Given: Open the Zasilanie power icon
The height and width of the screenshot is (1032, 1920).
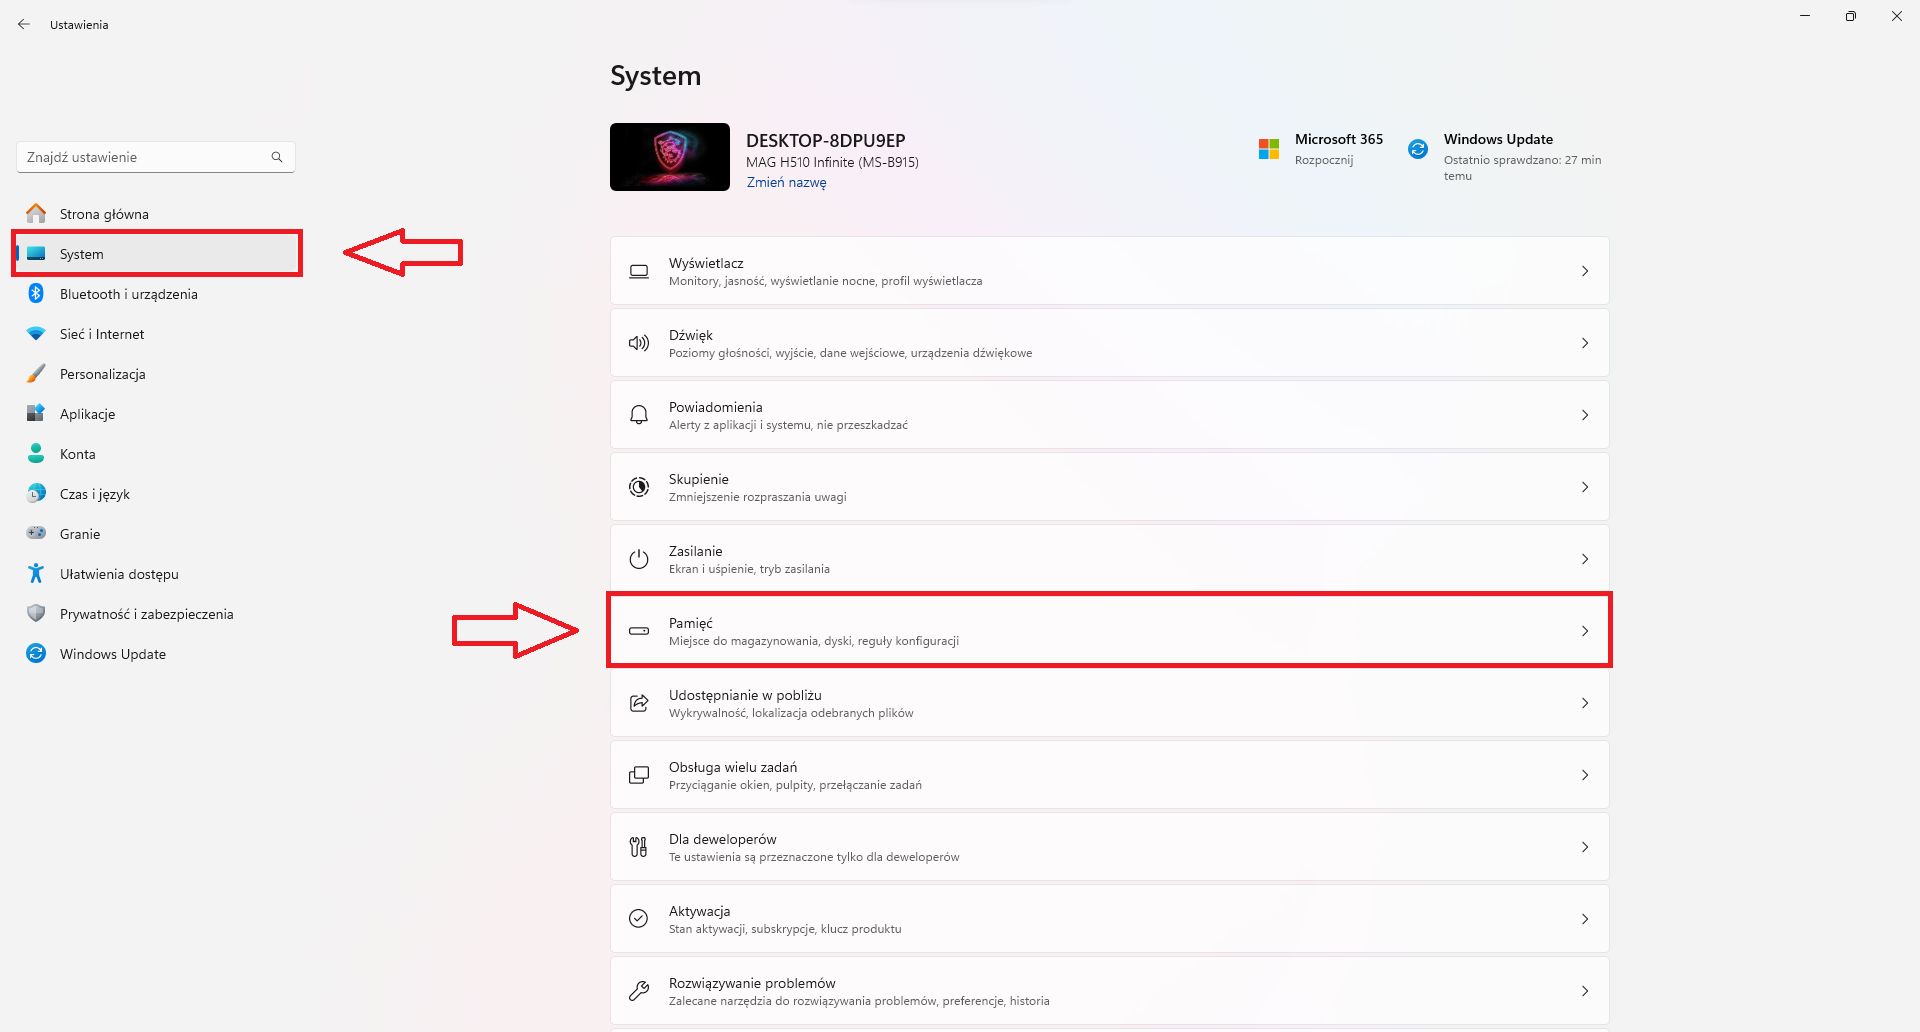Looking at the screenshot, I should 639,558.
